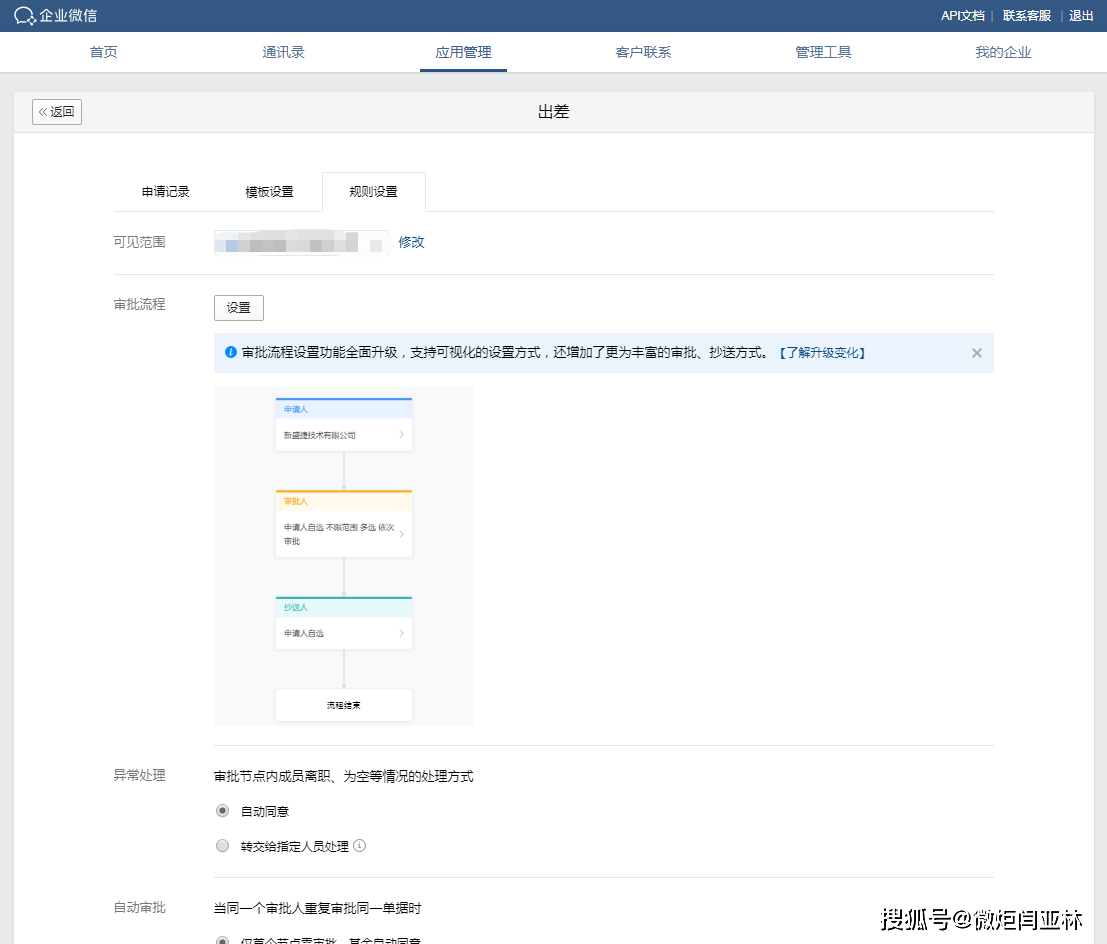Click the 申请人 node header in flowchart

[x=344, y=409]
